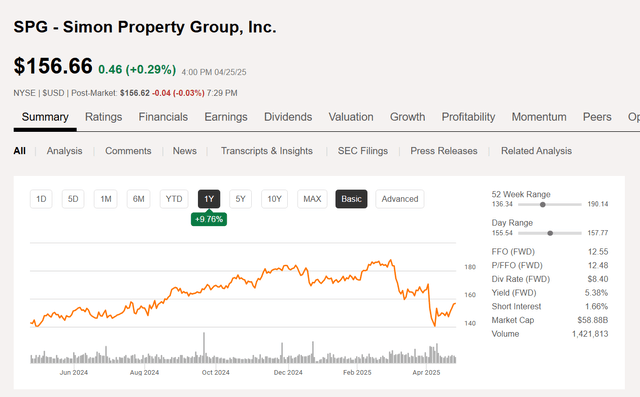640x397 pixels.
Task: Click the Day Range slider marker
Action: pyautogui.click(x=550, y=233)
